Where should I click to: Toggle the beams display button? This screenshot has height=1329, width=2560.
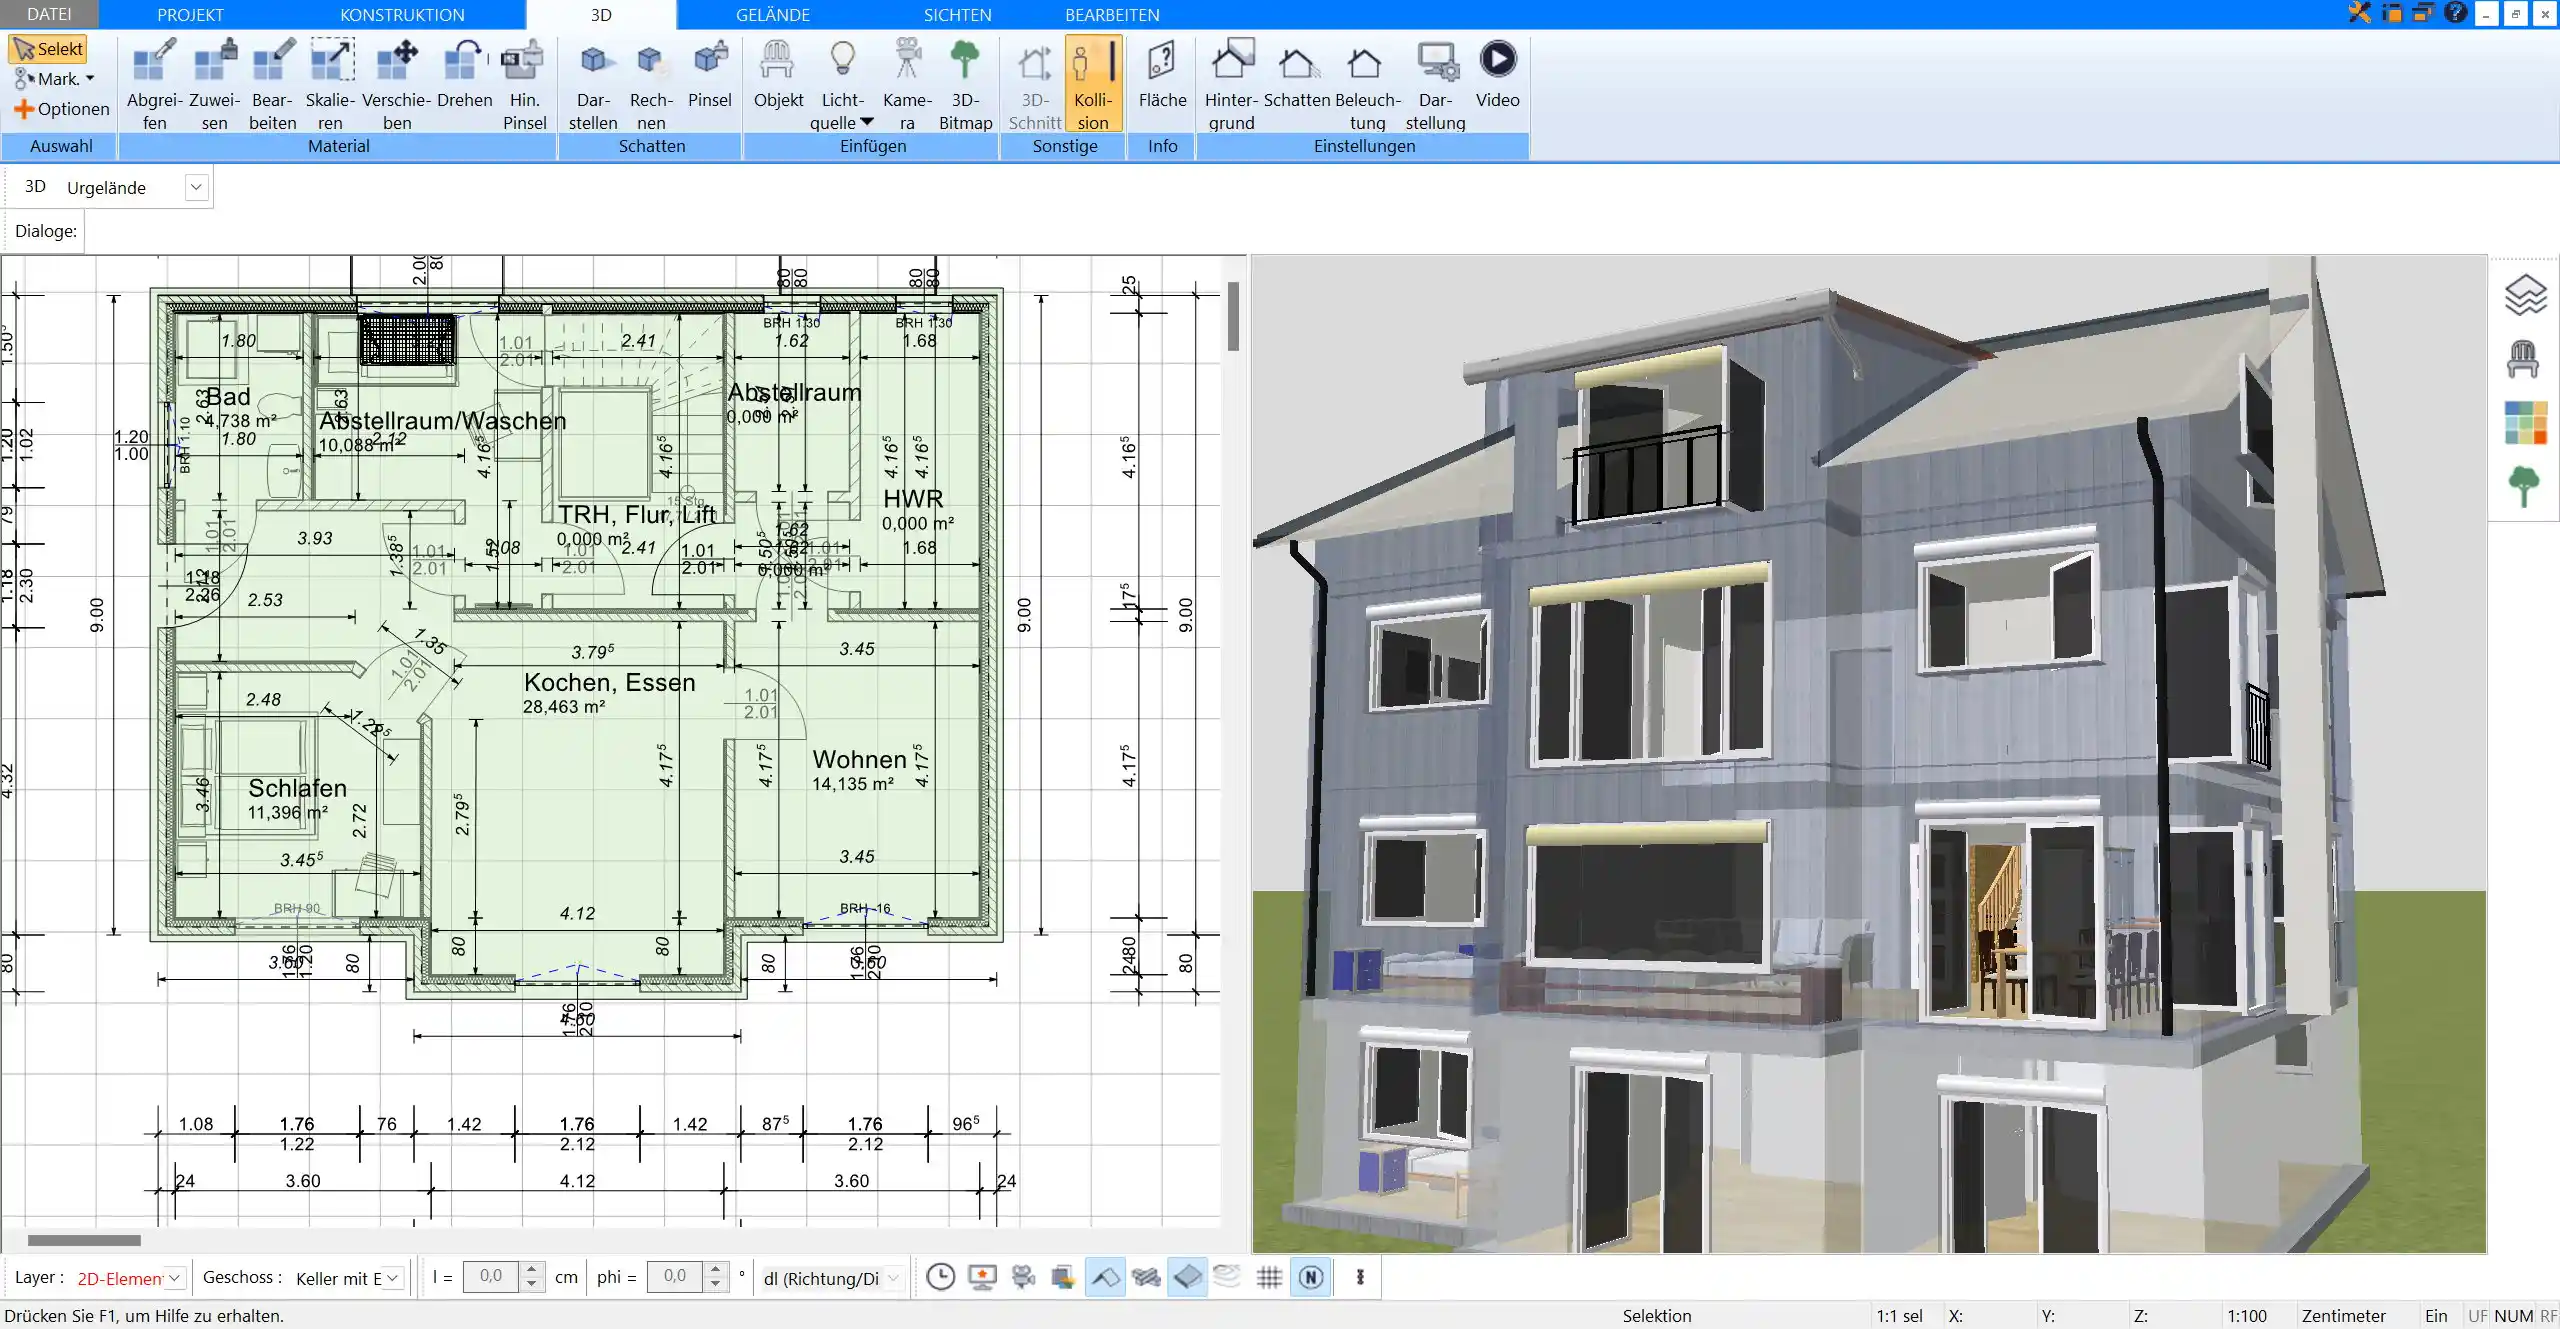point(1146,1277)
